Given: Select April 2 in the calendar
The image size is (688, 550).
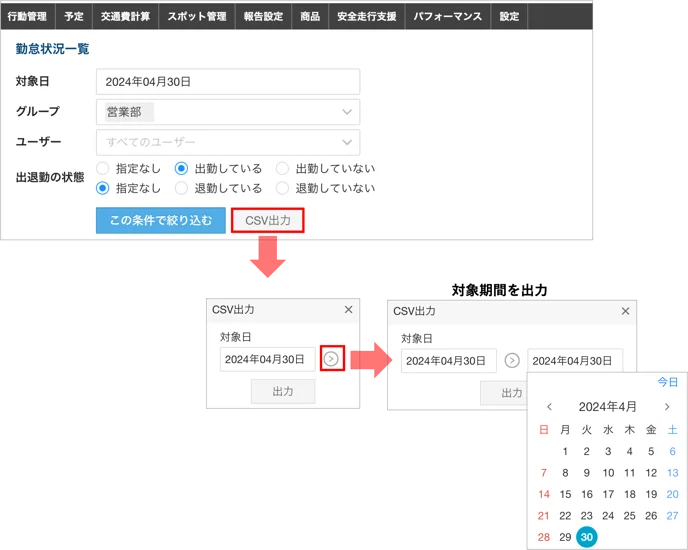Looking at the screenshot, I should click(587, 451).
